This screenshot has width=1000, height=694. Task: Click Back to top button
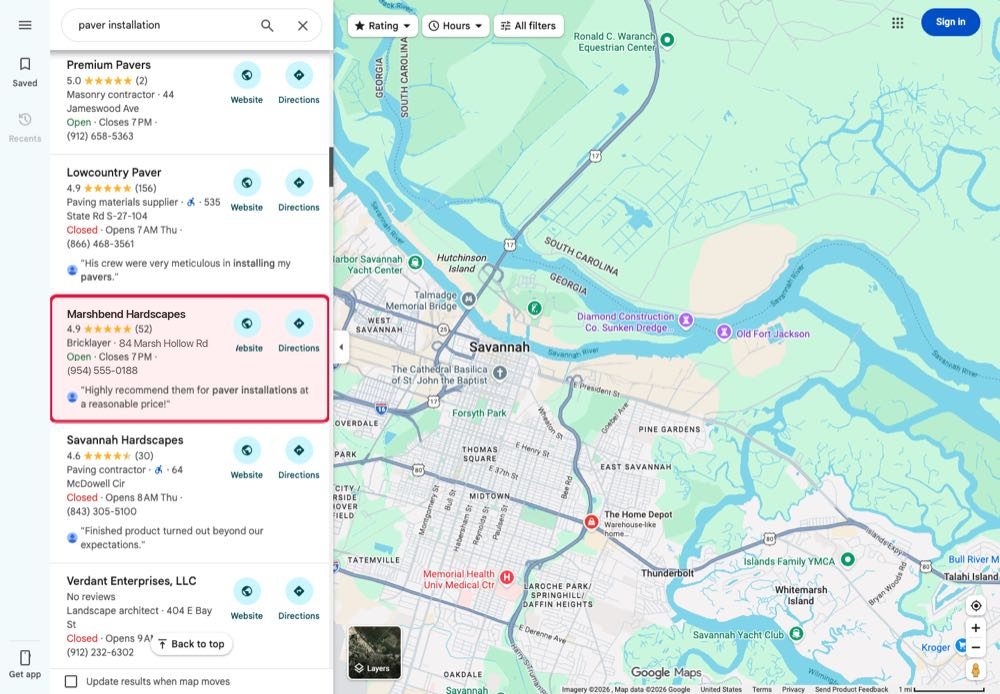click(191, 644)
